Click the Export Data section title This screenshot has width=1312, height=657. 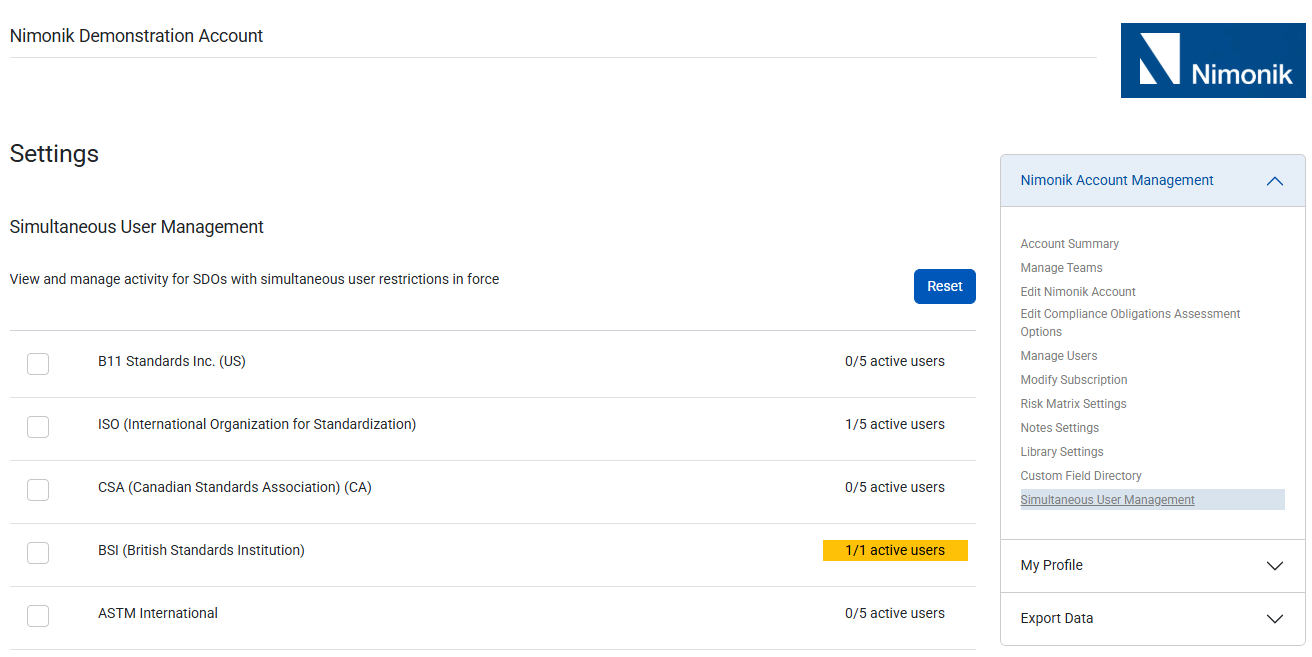point(1056,619)
